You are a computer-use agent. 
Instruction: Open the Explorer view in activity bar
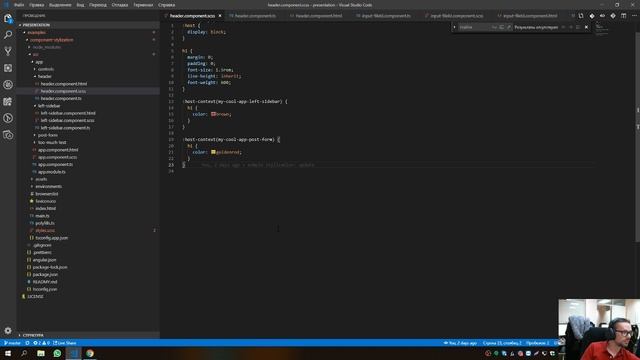click(x=8, y=18)
